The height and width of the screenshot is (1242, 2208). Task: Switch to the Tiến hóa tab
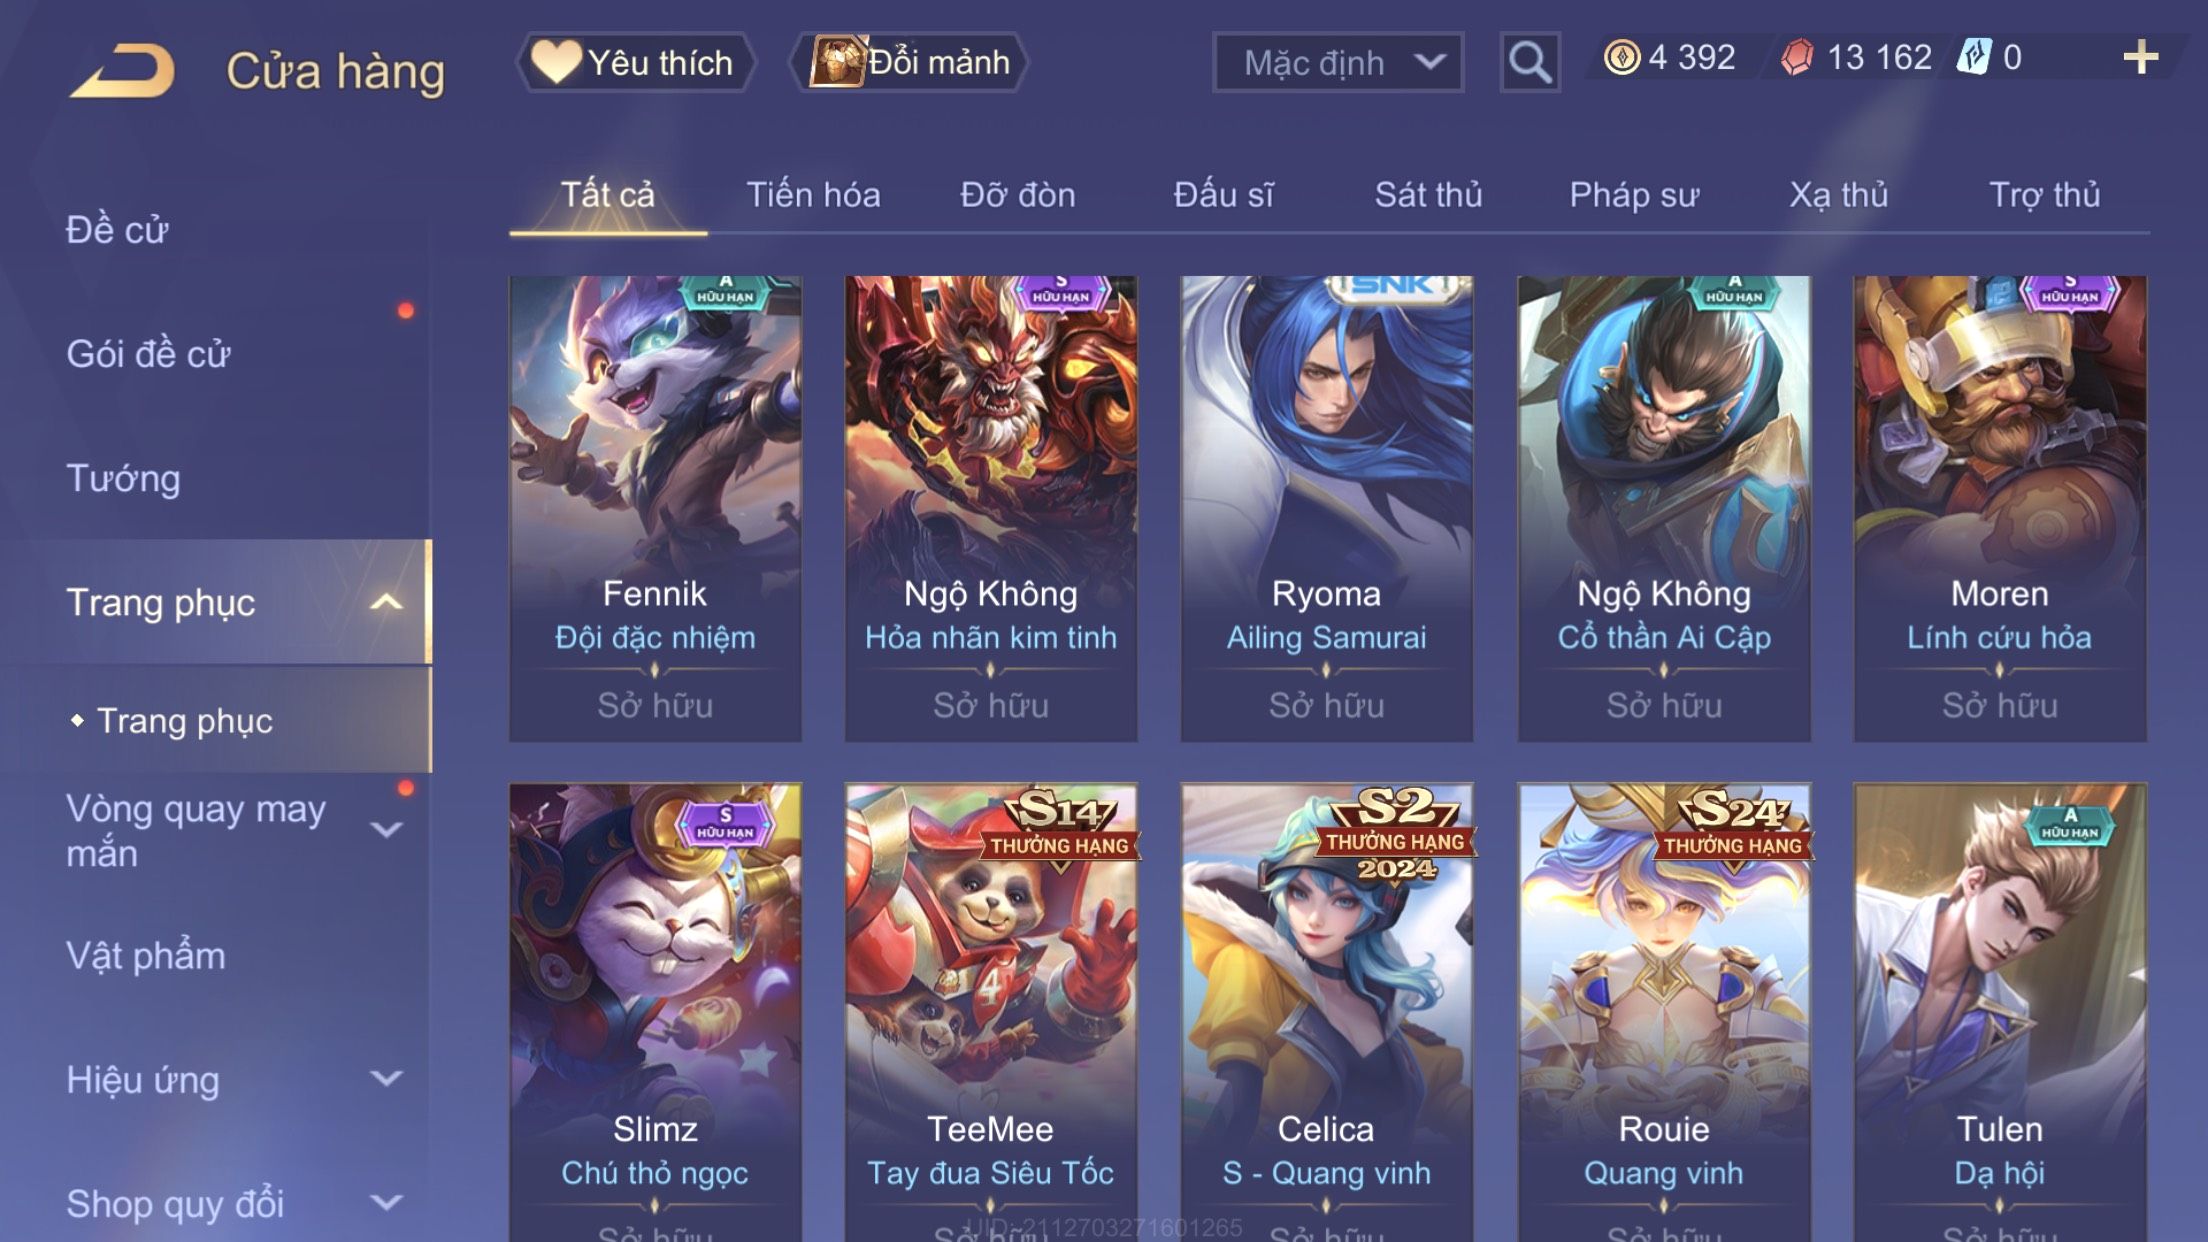(x=813, y=195)
